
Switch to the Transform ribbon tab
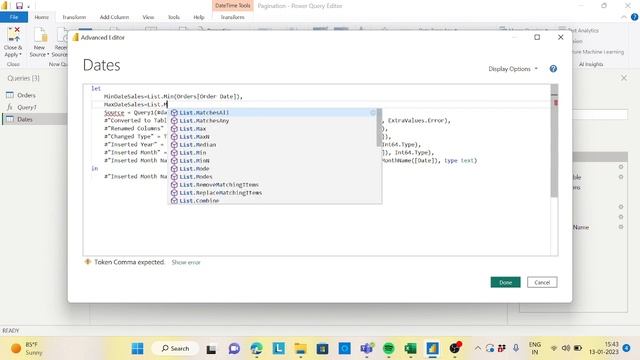click(x=74, y=17)
